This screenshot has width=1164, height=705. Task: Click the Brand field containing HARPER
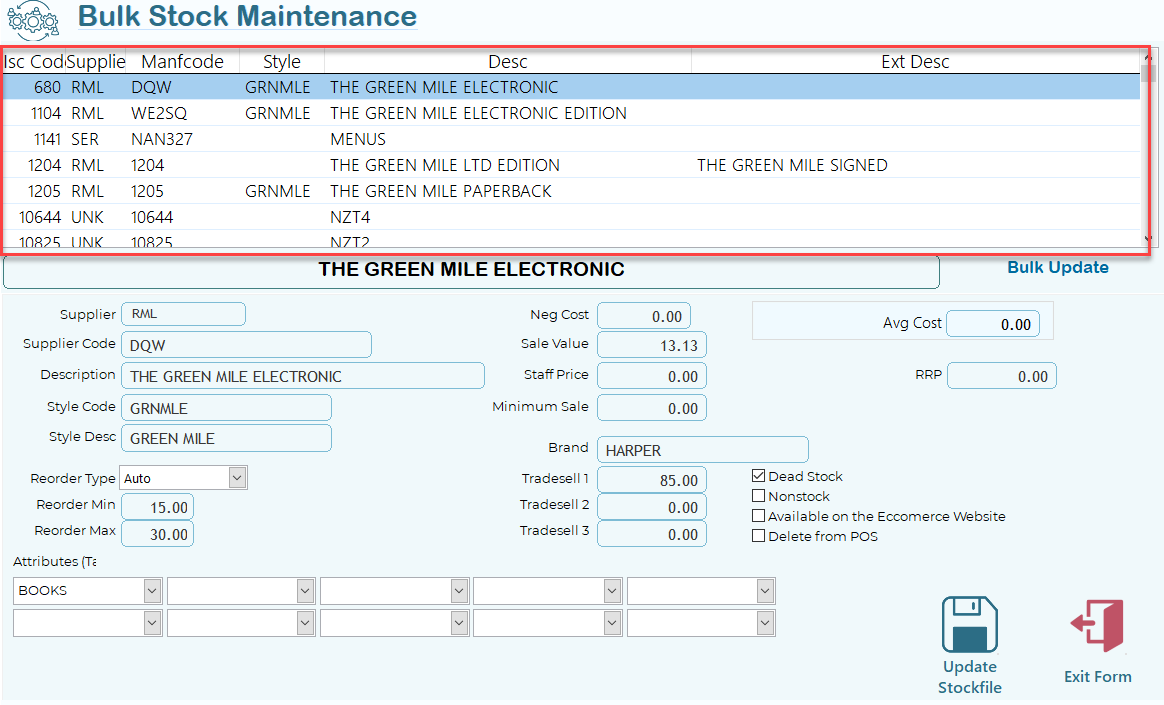coord(702,450)
